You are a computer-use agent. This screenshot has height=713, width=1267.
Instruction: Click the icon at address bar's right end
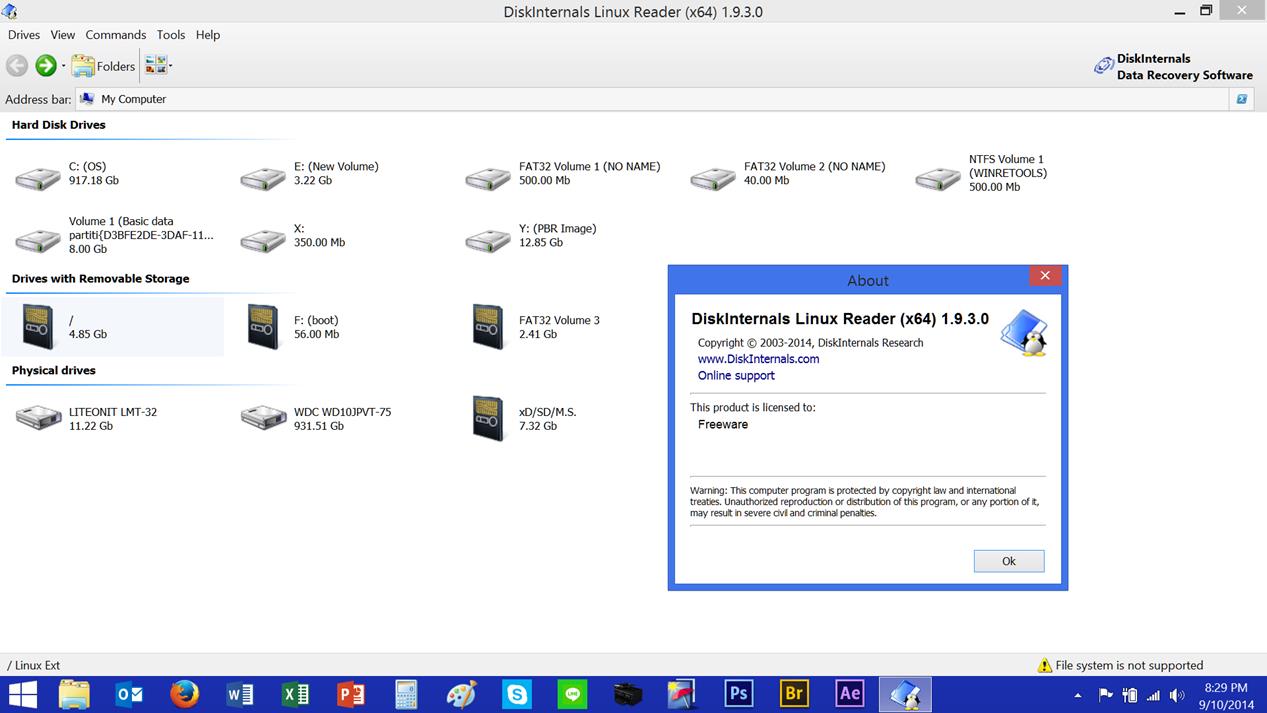point(1241,99)
